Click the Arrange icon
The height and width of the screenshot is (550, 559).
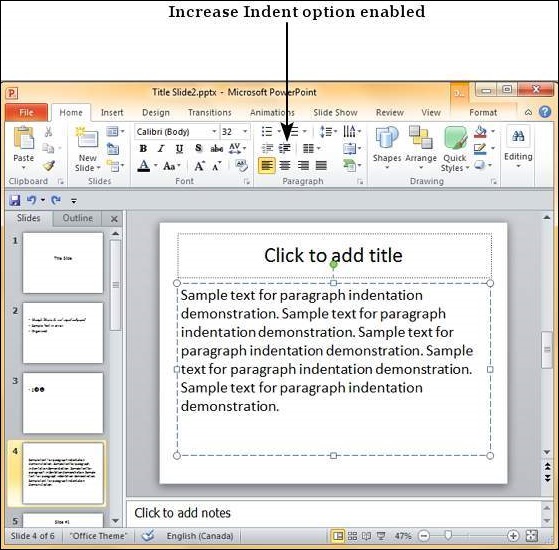click(420, 137)
